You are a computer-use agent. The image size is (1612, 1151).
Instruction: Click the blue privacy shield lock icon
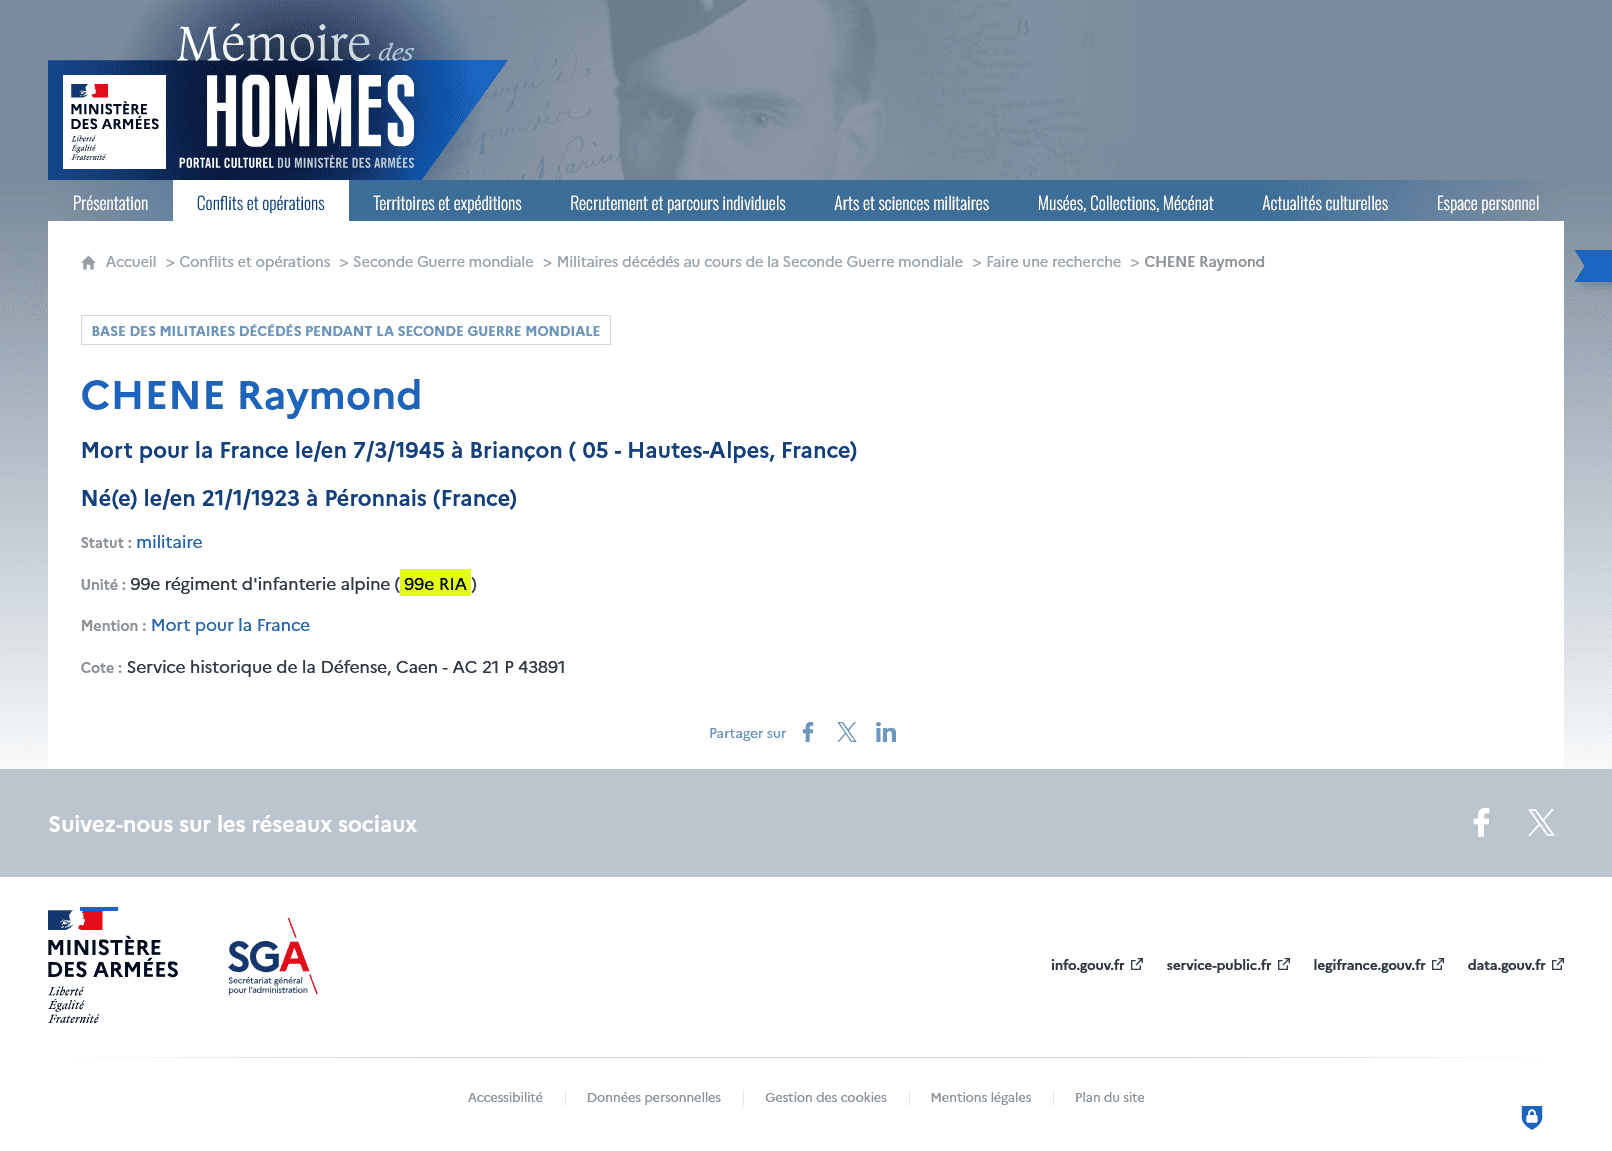1532,1117
